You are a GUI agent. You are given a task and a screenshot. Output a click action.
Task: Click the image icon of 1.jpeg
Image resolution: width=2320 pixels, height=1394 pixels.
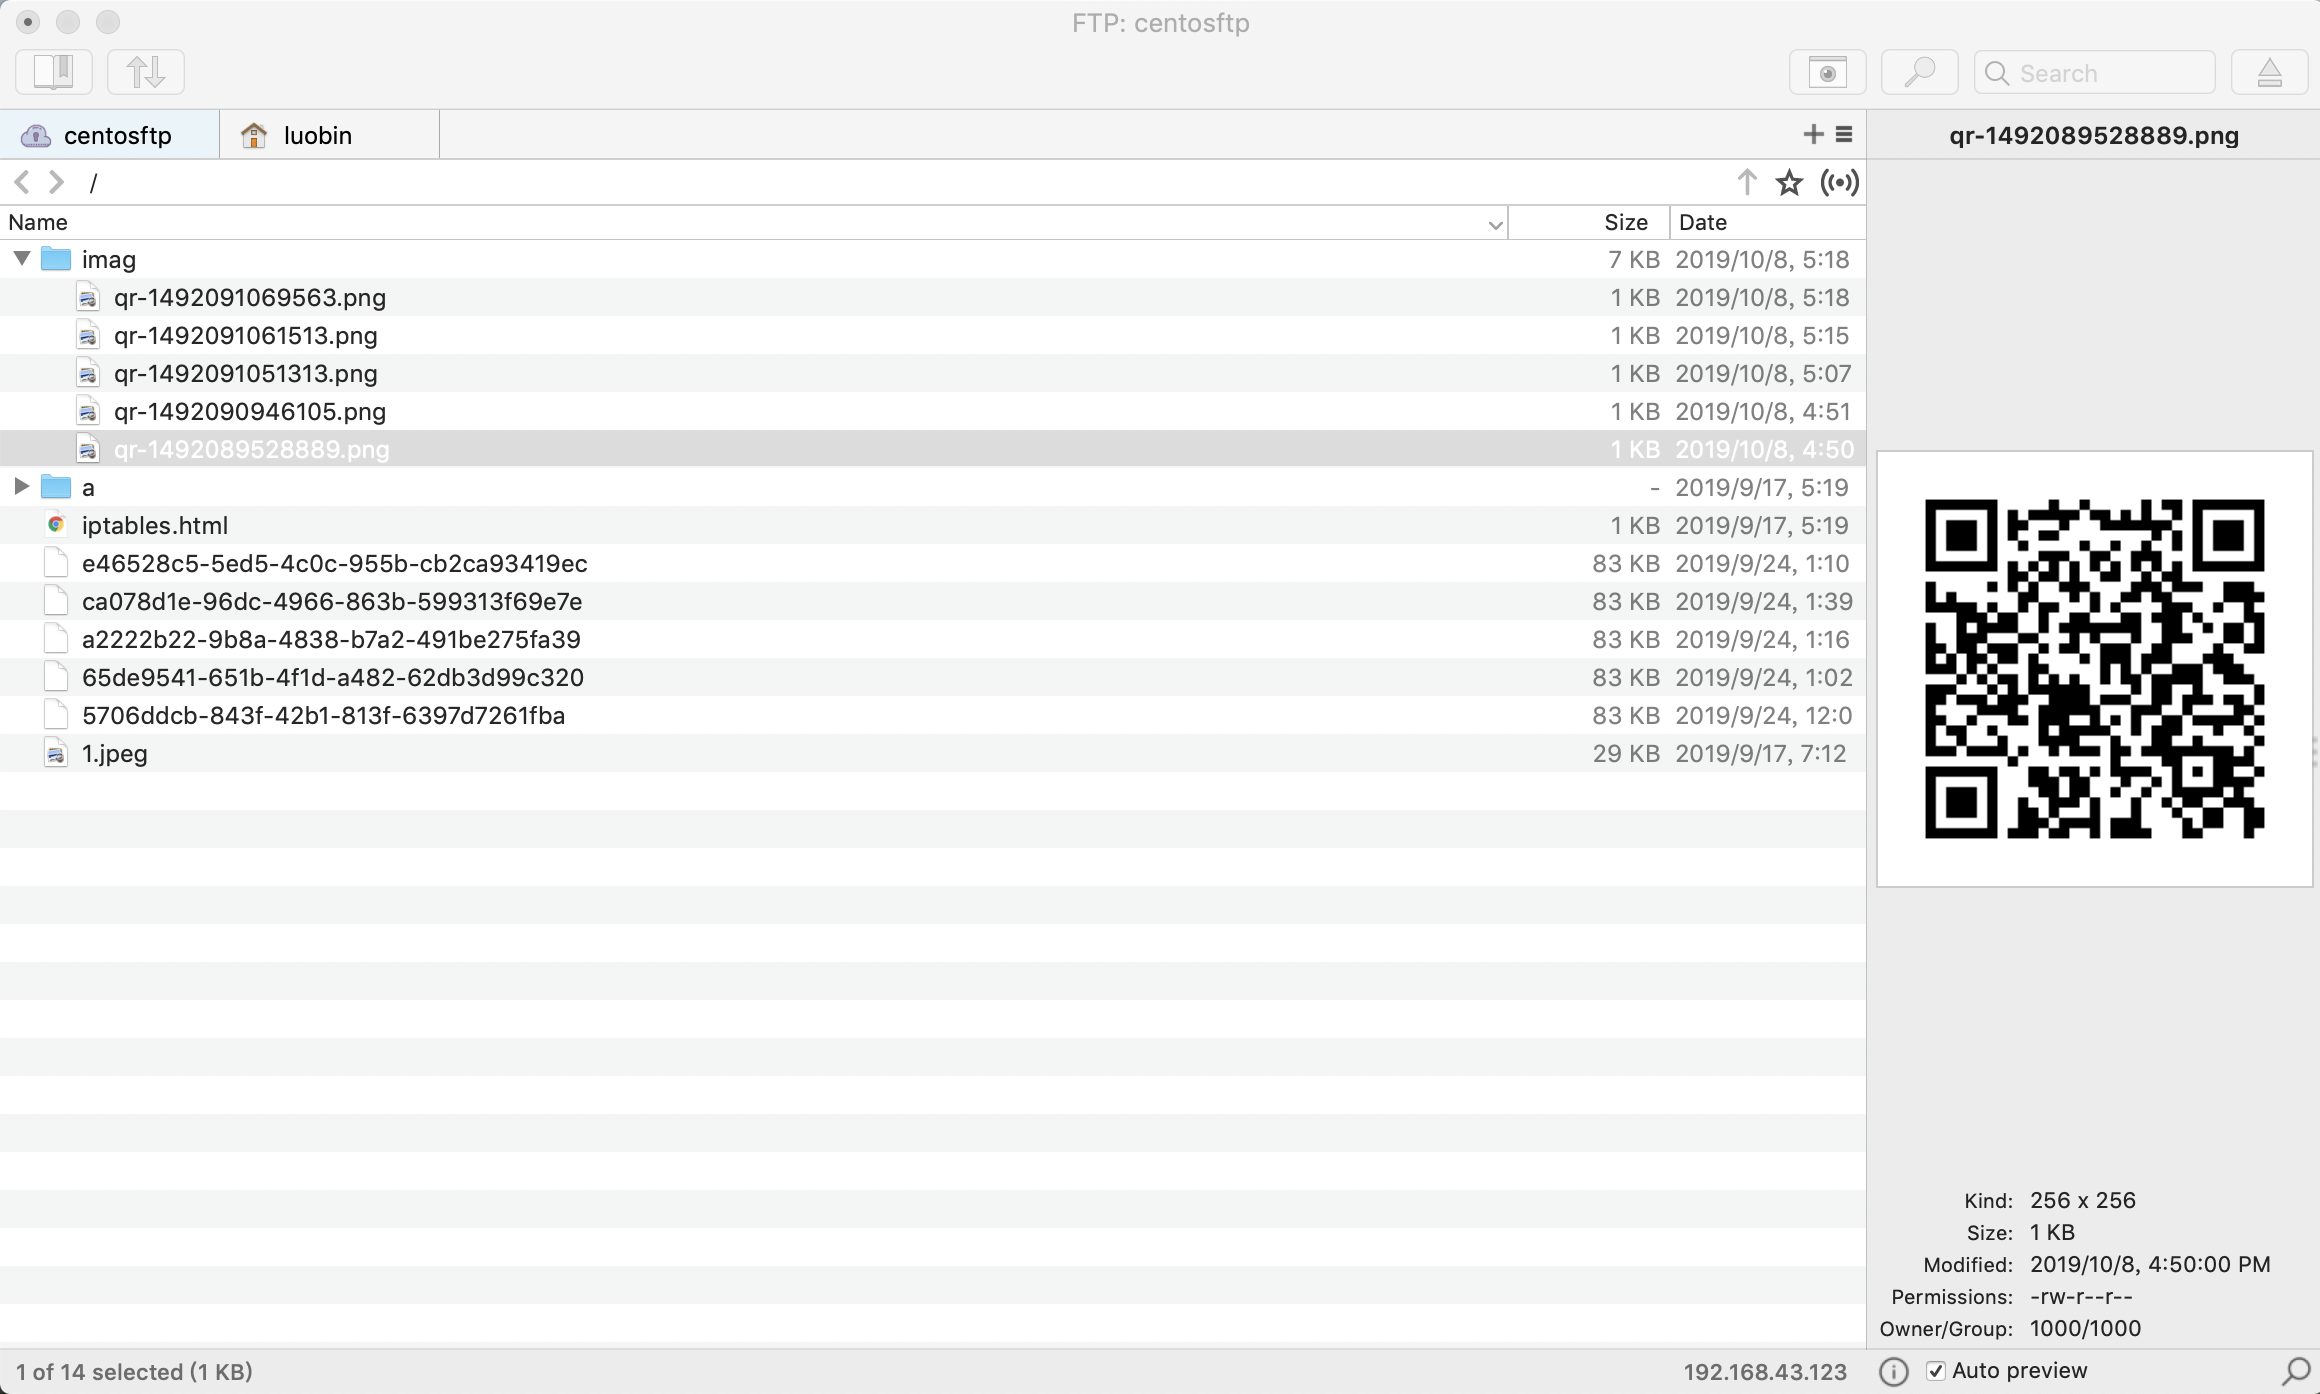click(x=56, y=753)
